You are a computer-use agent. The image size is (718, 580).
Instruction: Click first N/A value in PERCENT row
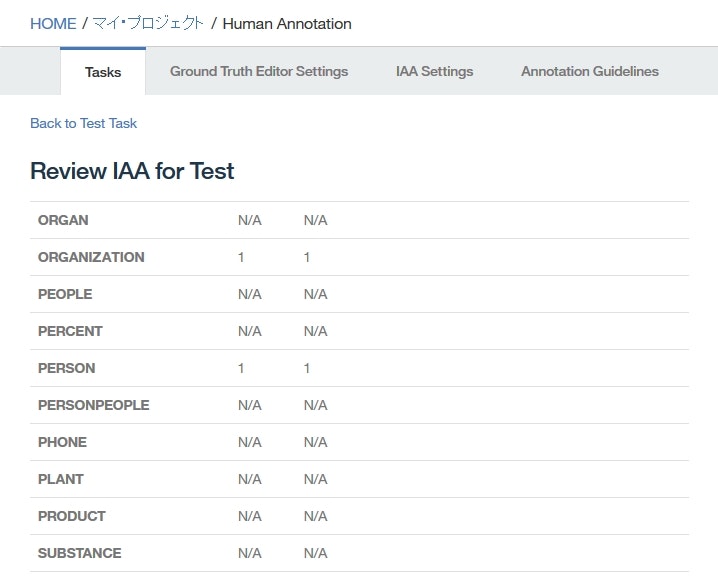point(250,331)
